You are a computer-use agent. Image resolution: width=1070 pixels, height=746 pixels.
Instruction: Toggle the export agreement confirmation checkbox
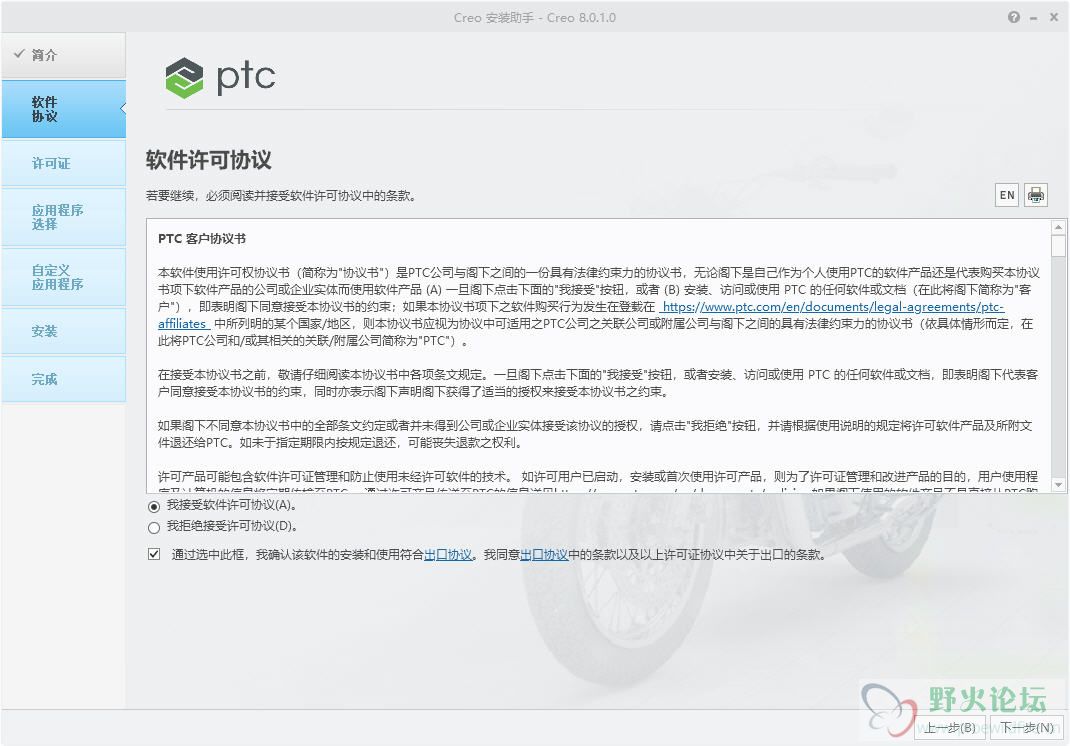(154, 554)
